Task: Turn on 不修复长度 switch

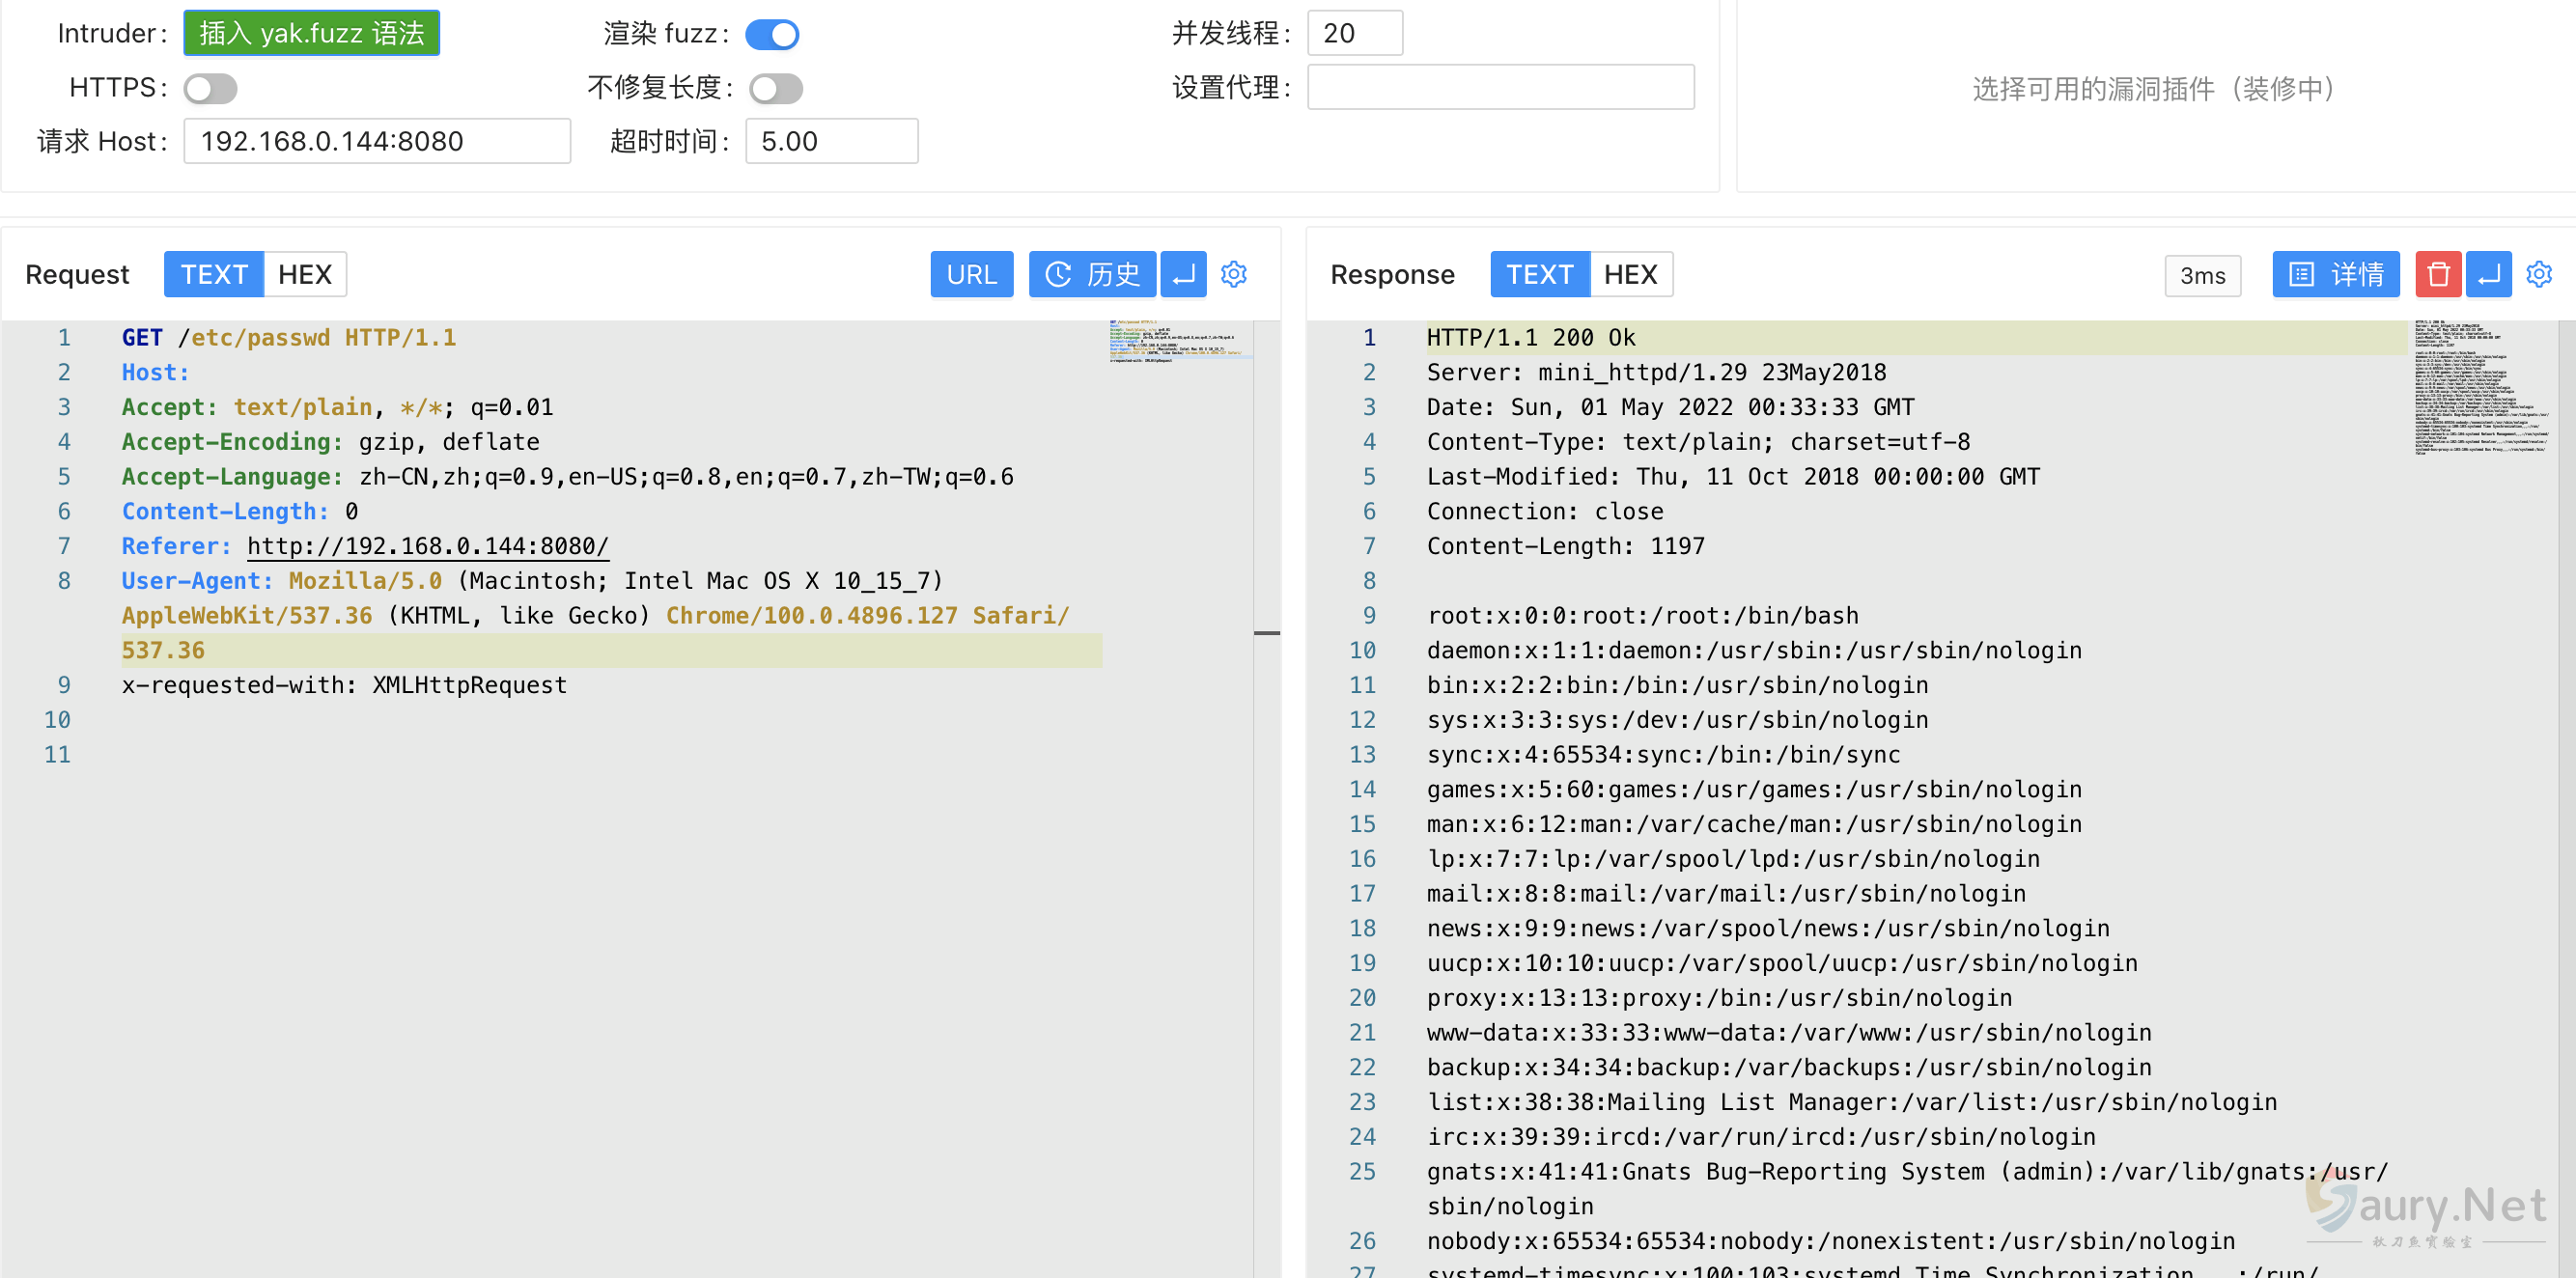Action: pos(776,88)
